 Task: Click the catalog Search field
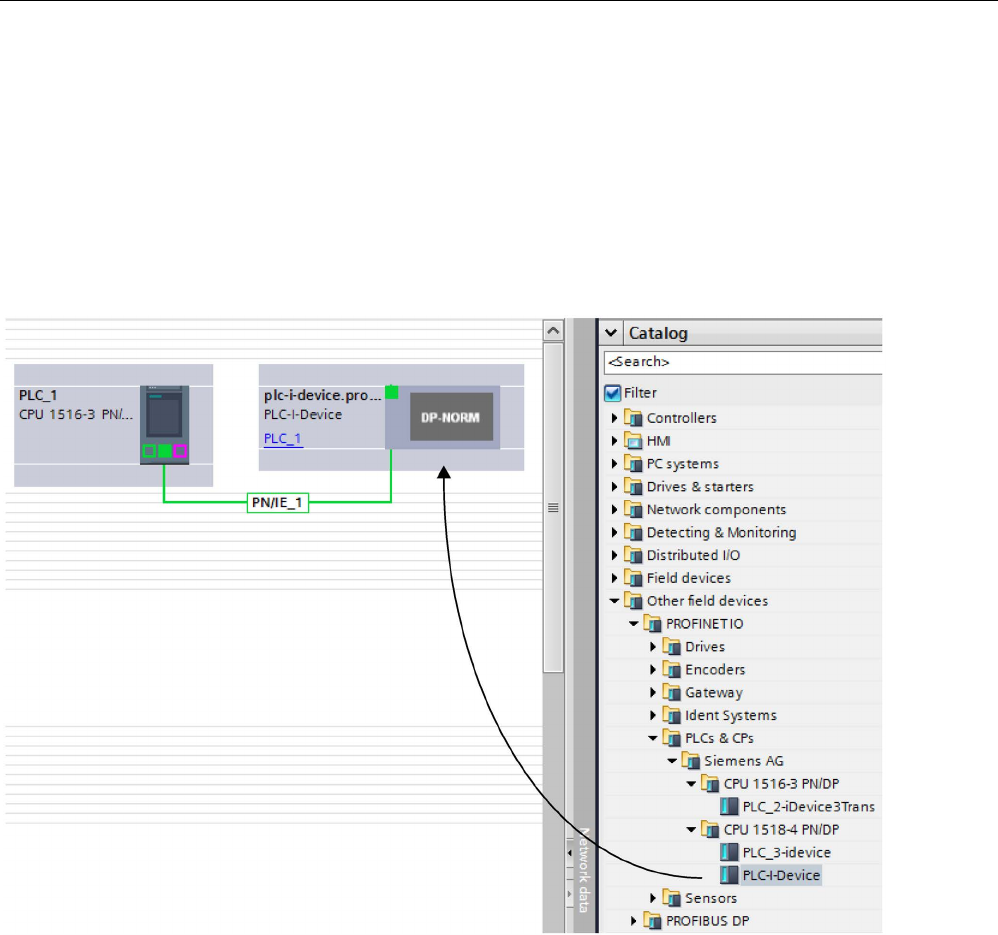743,362
